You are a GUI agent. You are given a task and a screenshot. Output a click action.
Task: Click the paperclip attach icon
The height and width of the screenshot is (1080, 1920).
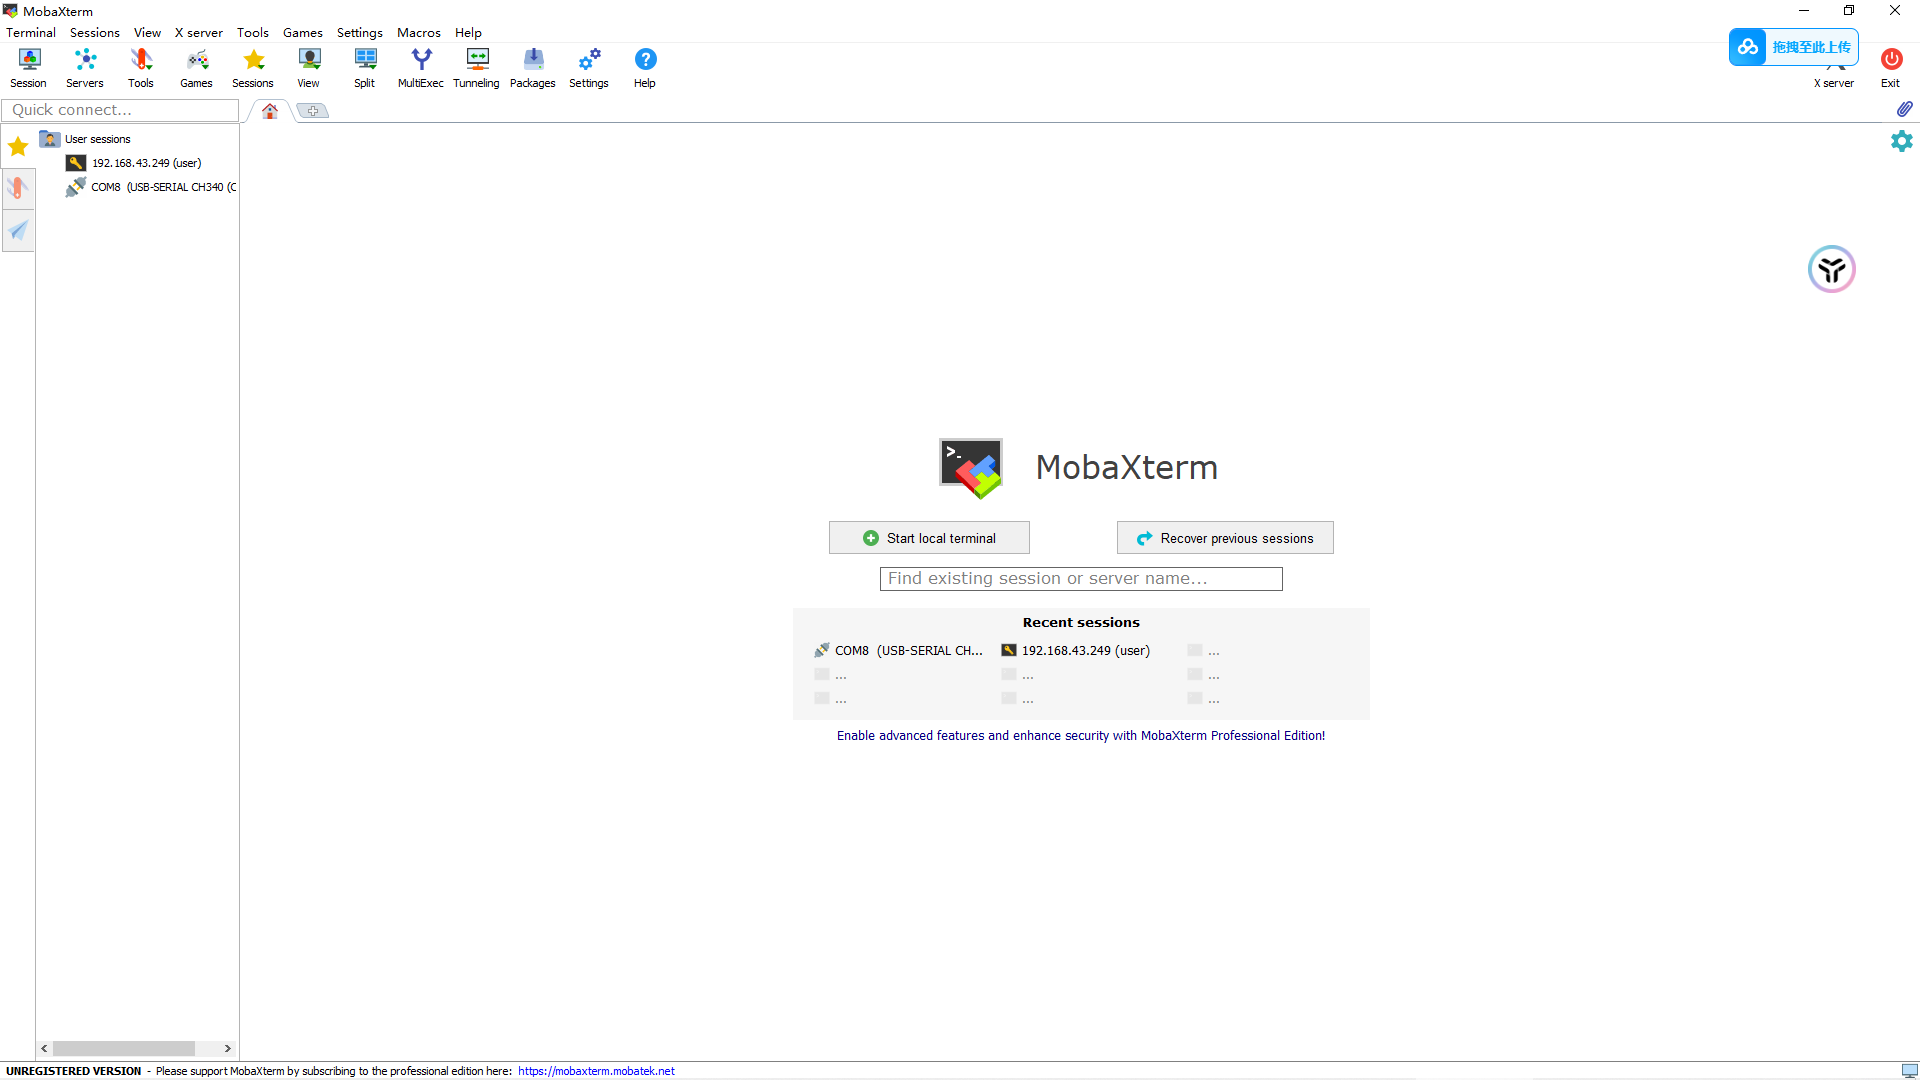point(1904,109)
